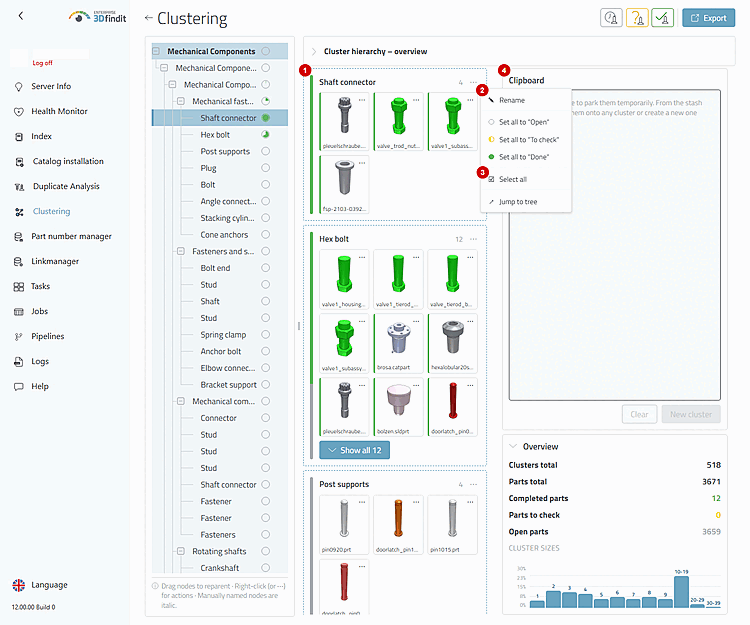Click the 10-19 bar in cluster sizes chart

(x=682, y=592)
